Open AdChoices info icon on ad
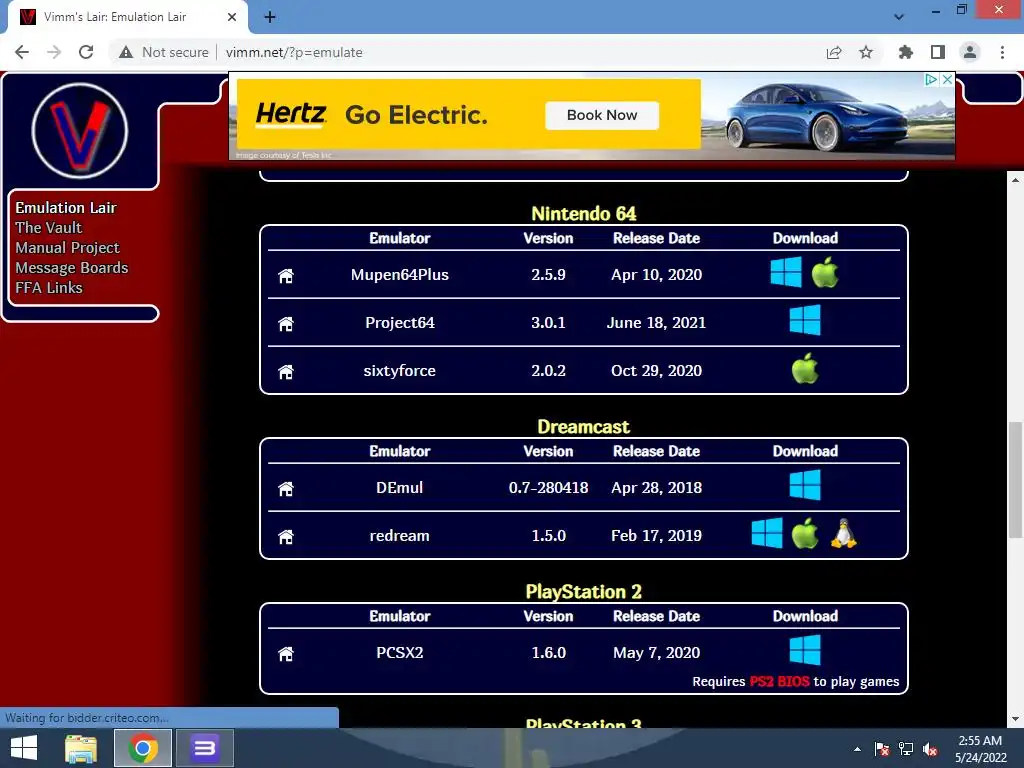 pos(931,80)
